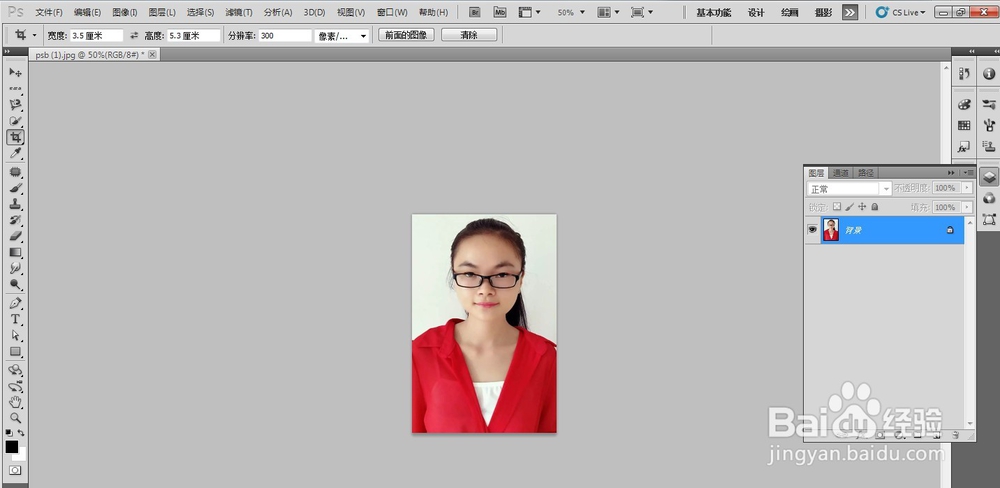1000x488 pixels.
Task: Click the 清除 button
Action: [469, 35]
